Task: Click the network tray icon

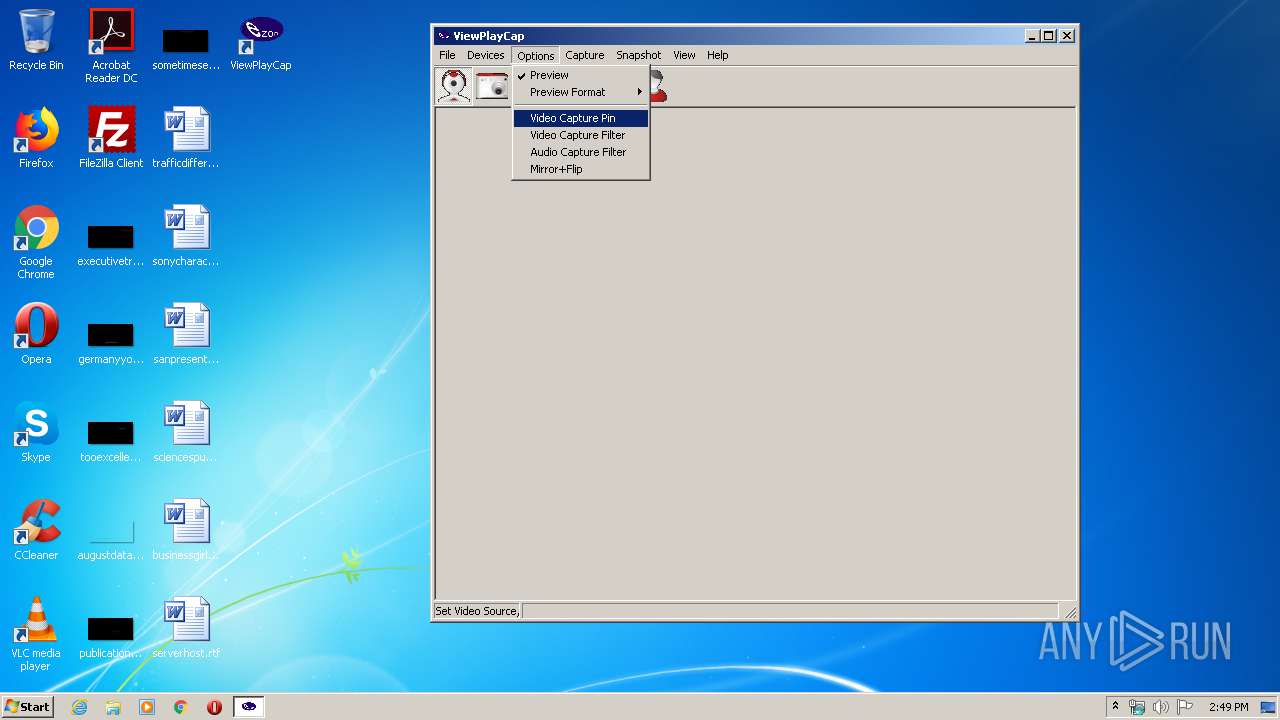Action: 1137,707
